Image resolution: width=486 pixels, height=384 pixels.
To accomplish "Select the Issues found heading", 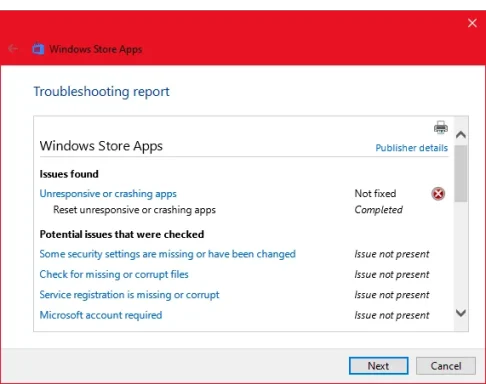I will [69, 174].
